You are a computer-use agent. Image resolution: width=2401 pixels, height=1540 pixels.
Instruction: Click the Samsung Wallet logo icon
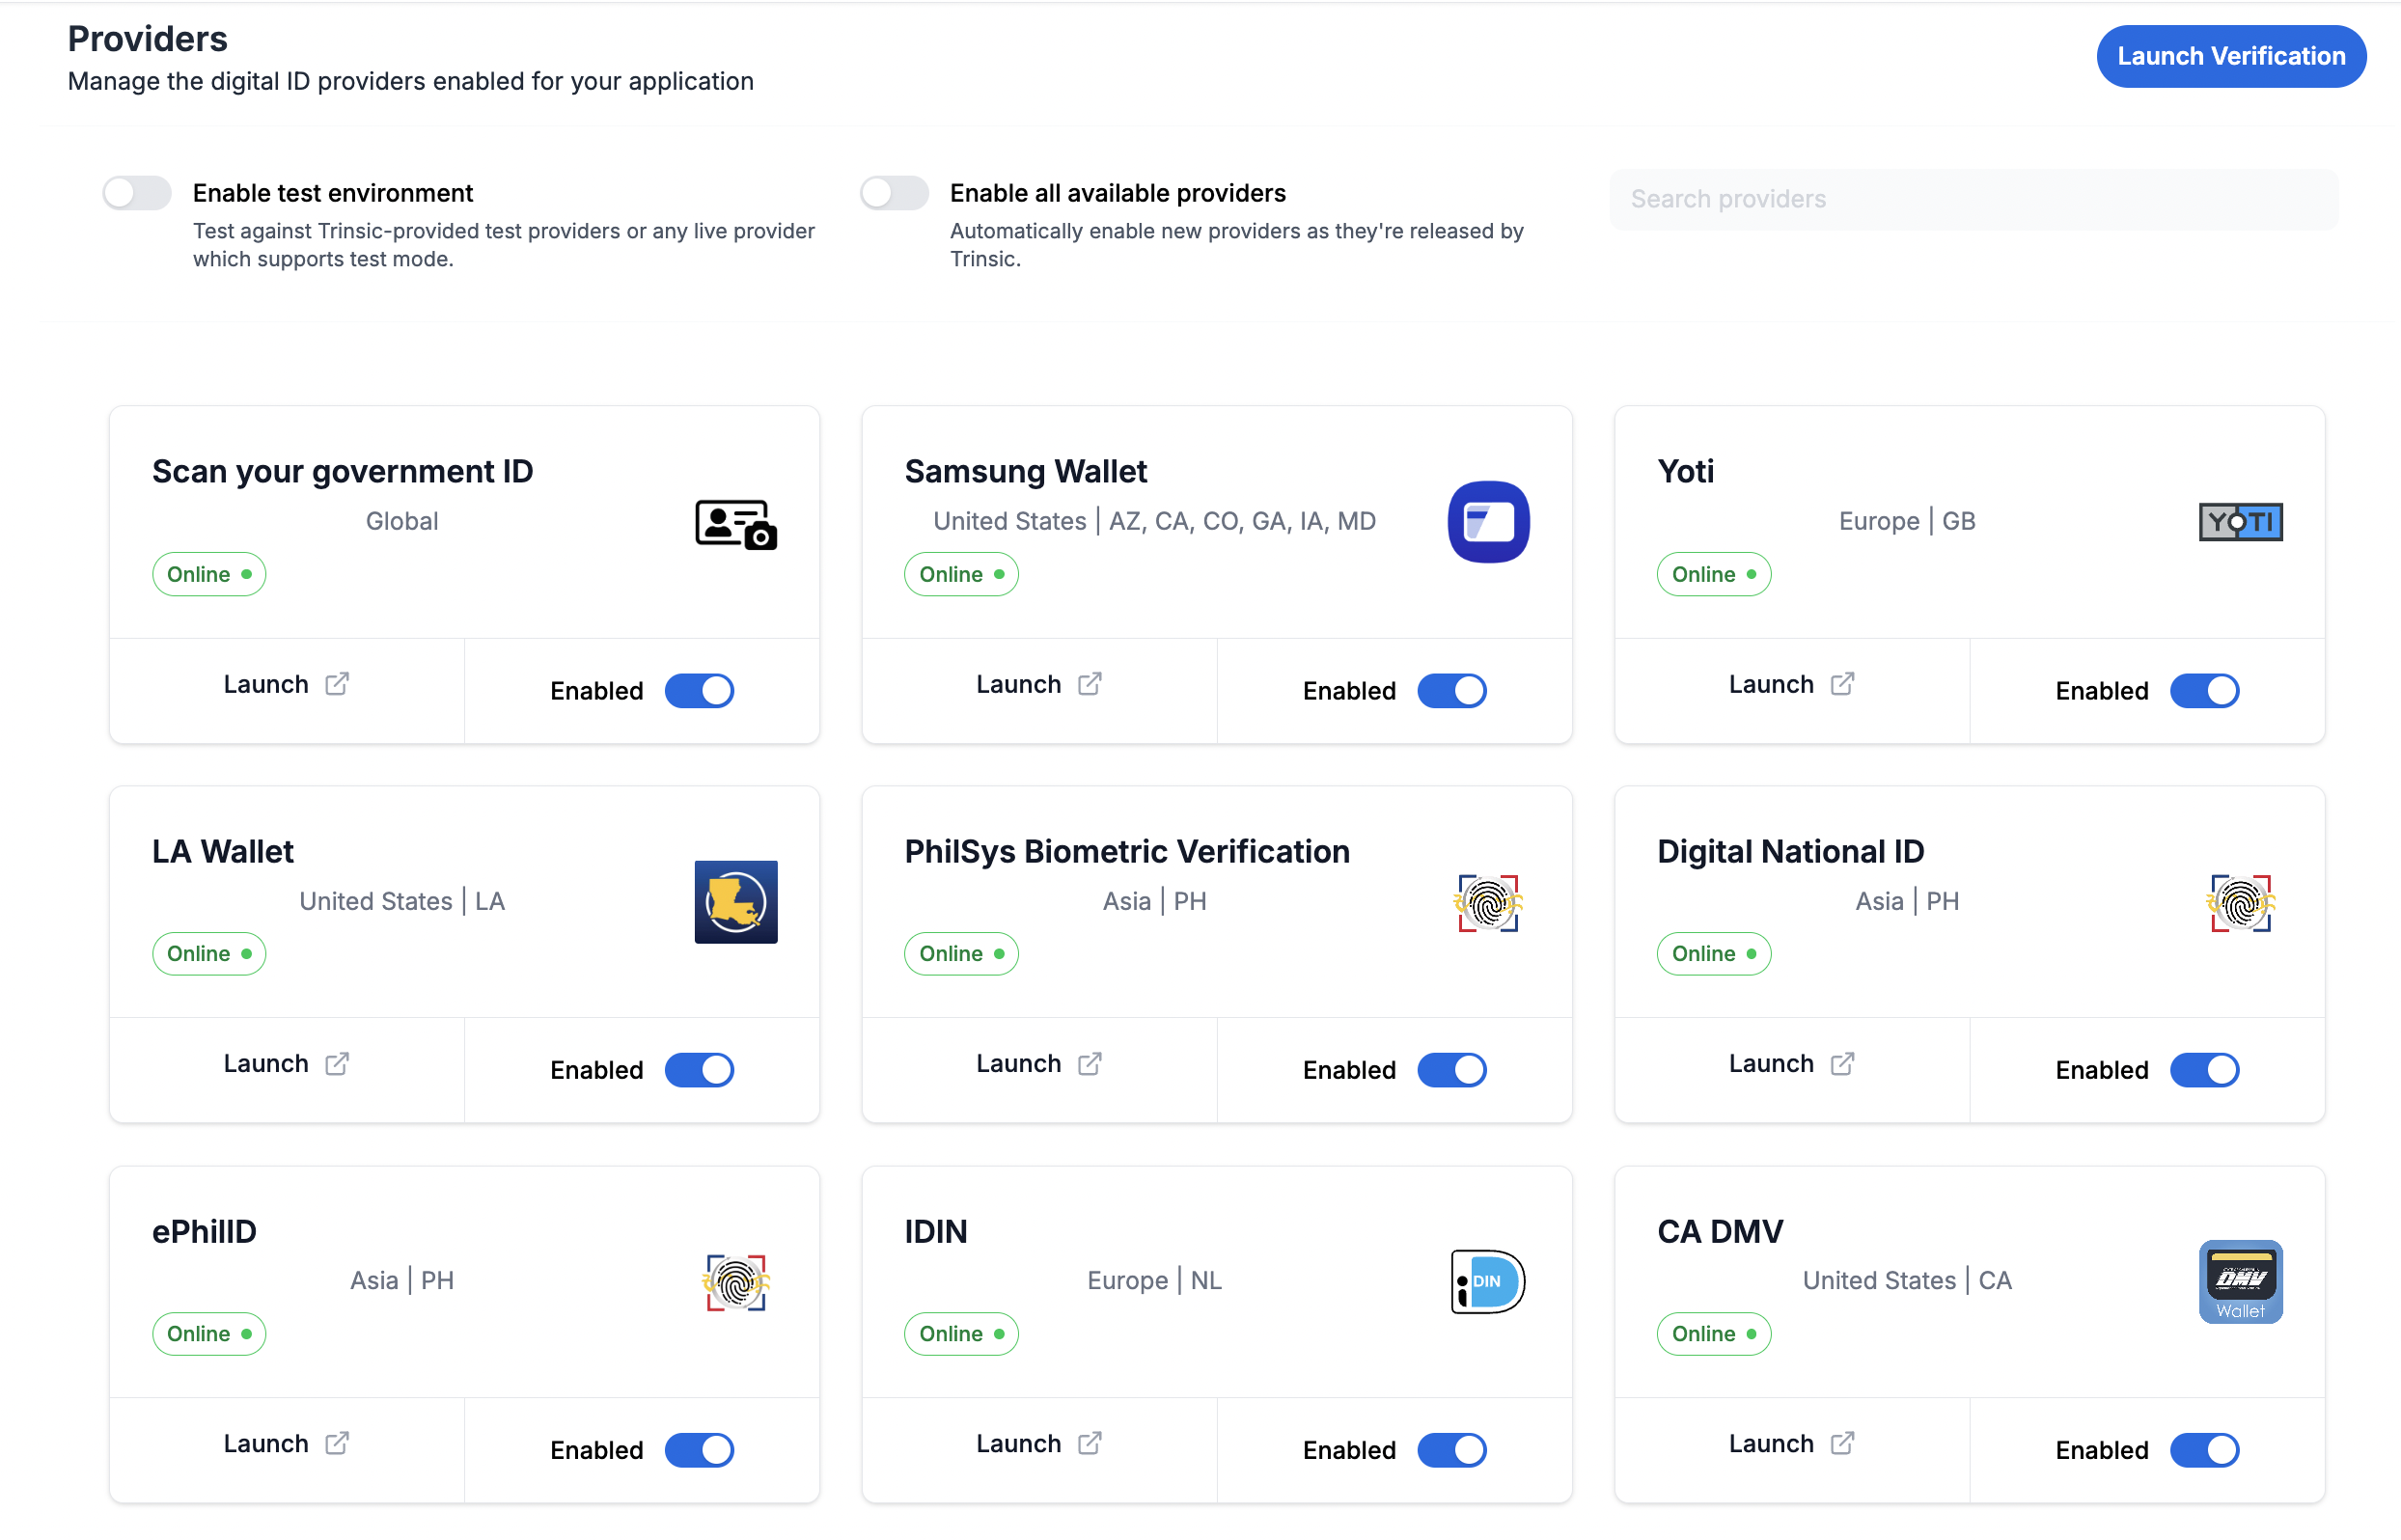click(1488, 521)
